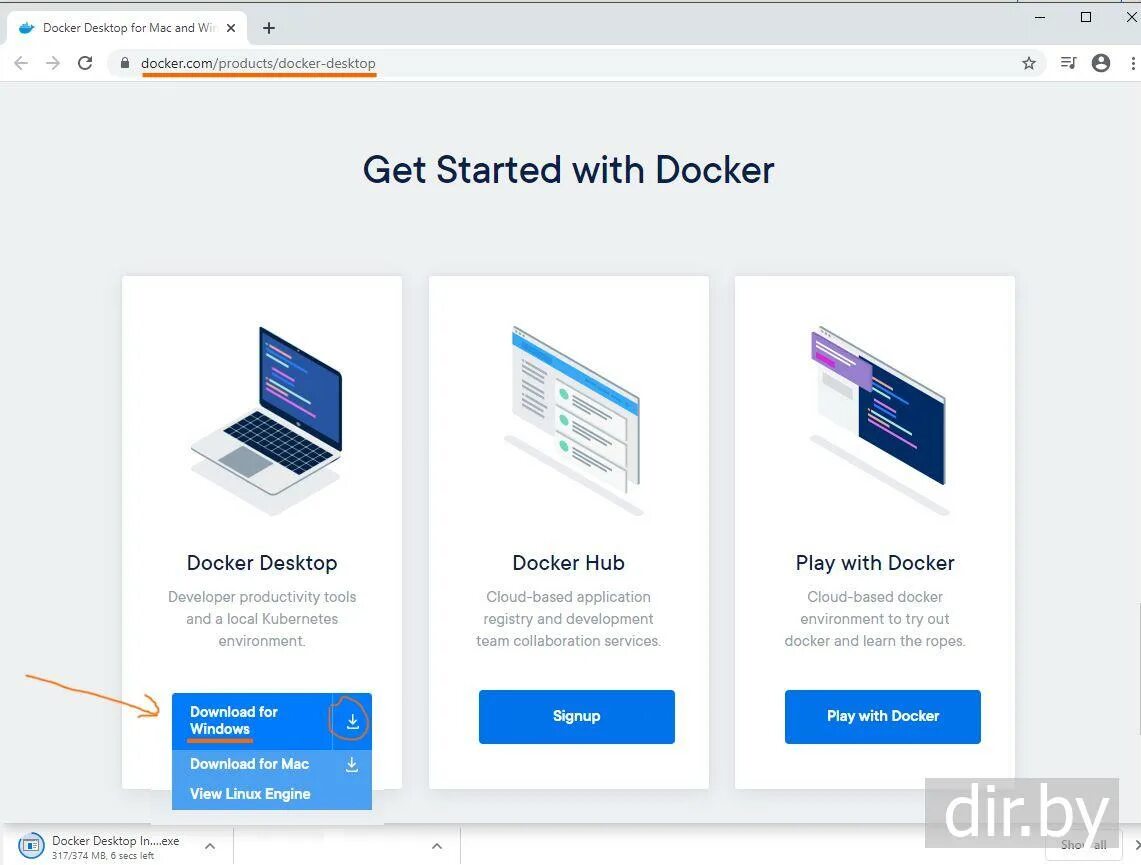Open the Docker Desktop In....exe download
The height and width of the screenshot is (865, 1141).
(115, 840)
